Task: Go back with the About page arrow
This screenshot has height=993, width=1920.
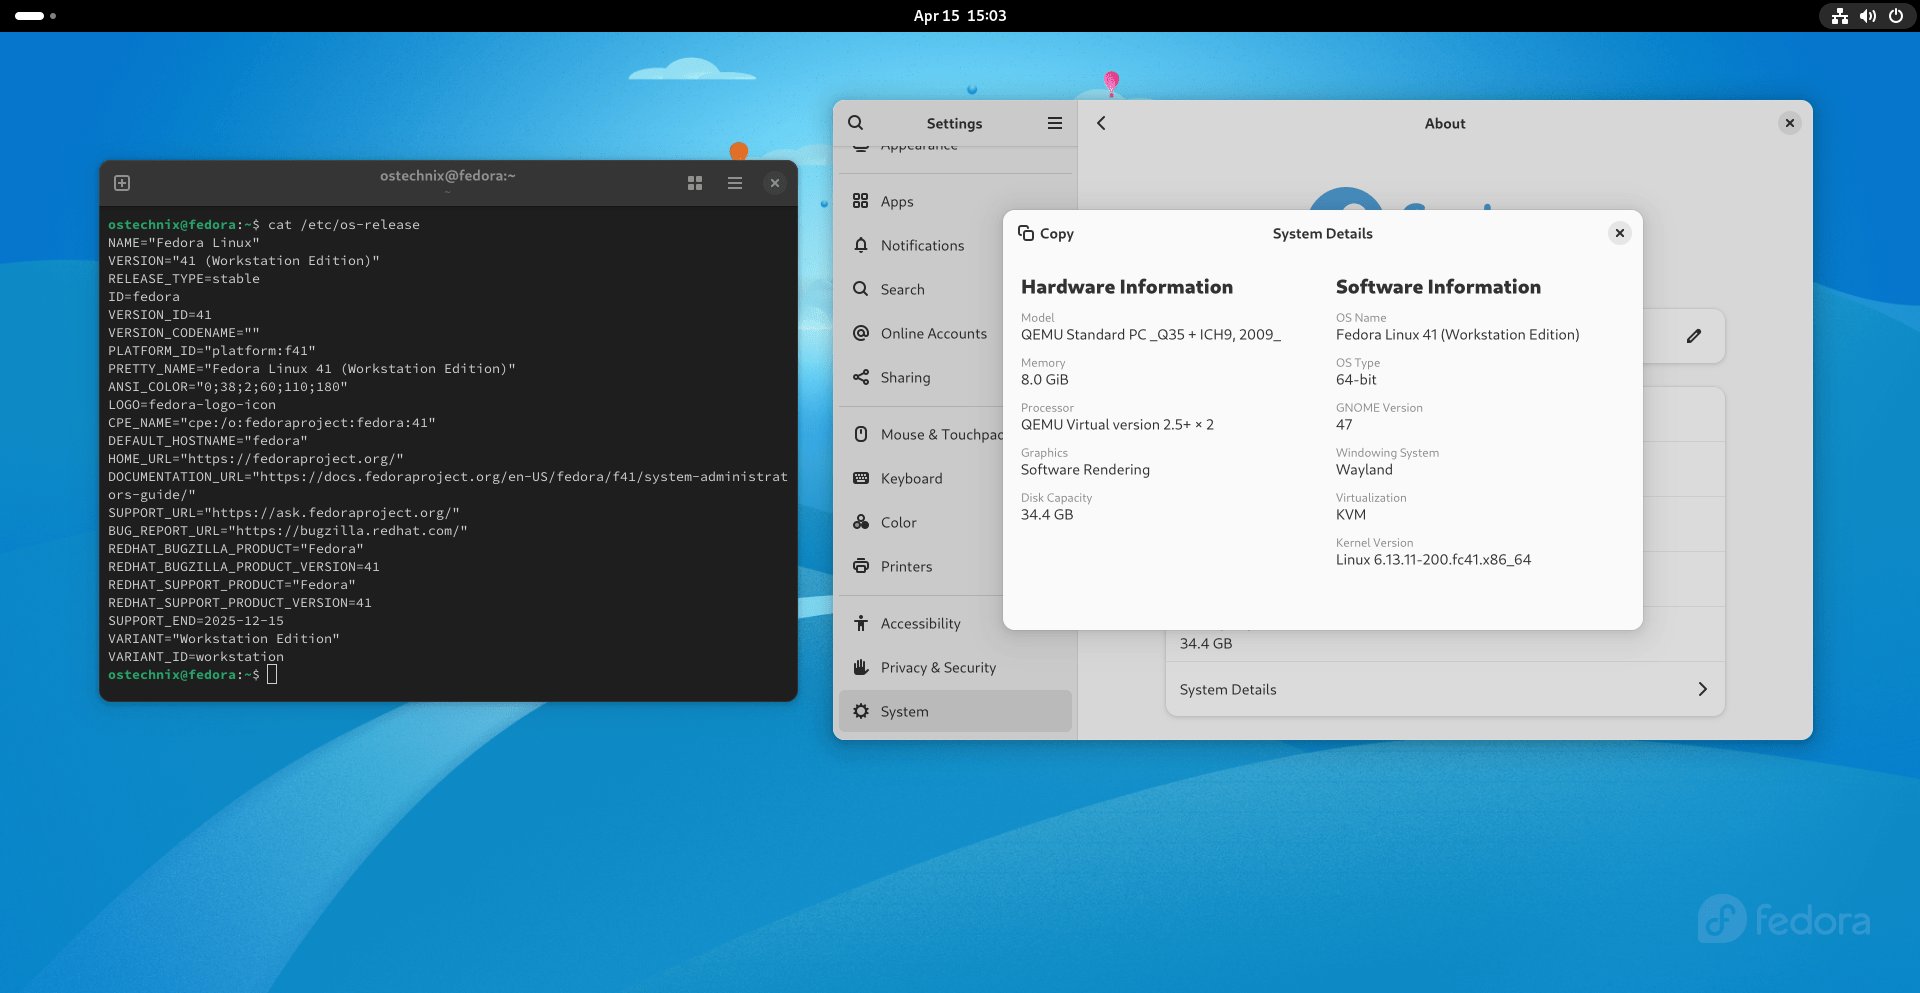Action: pos(1101,123)
